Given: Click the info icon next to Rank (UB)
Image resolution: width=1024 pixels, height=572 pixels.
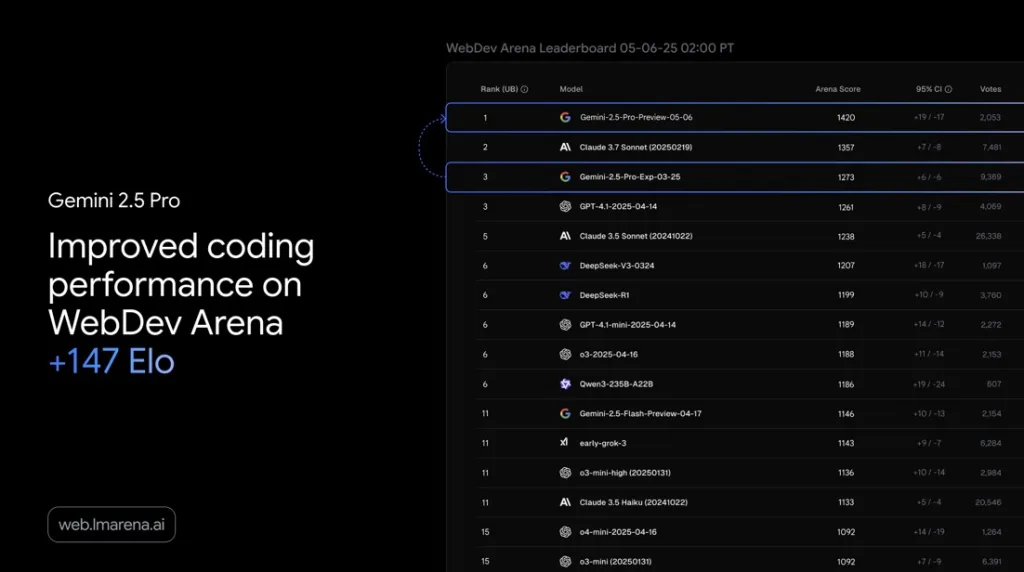Looking at the screenshot, I should (524, 89).
